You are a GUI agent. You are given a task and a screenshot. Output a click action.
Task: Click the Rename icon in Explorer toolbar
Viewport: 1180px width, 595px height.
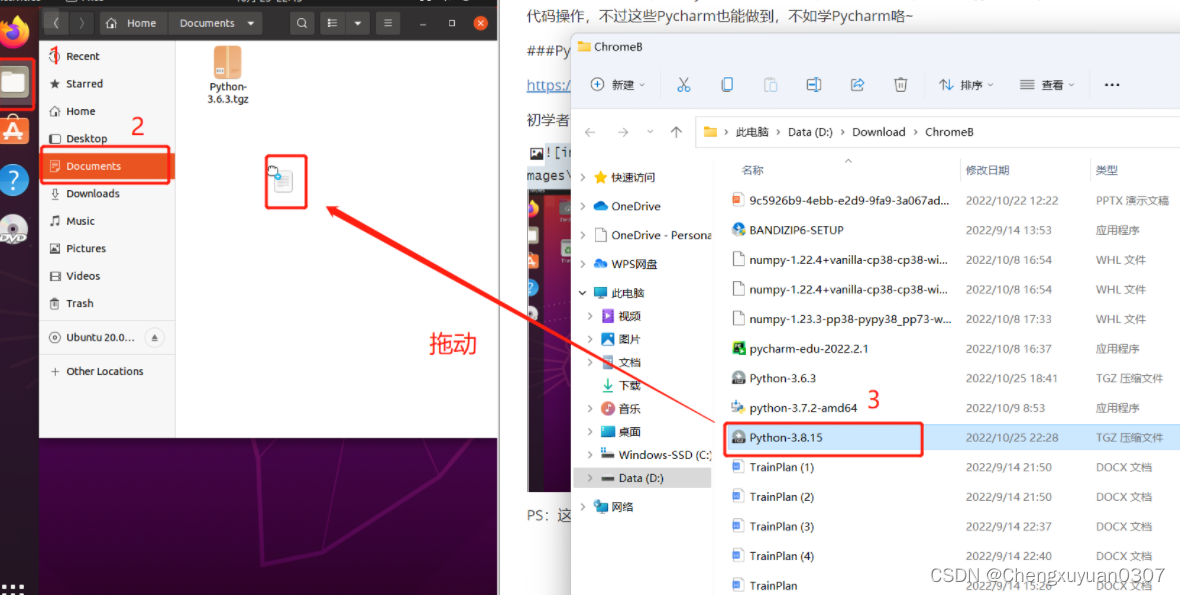[814, 85]
